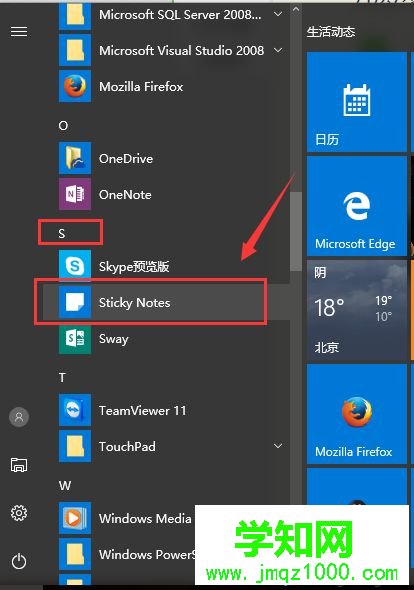Click the Power button icon
414x590 pixels.
pos(19,561)
